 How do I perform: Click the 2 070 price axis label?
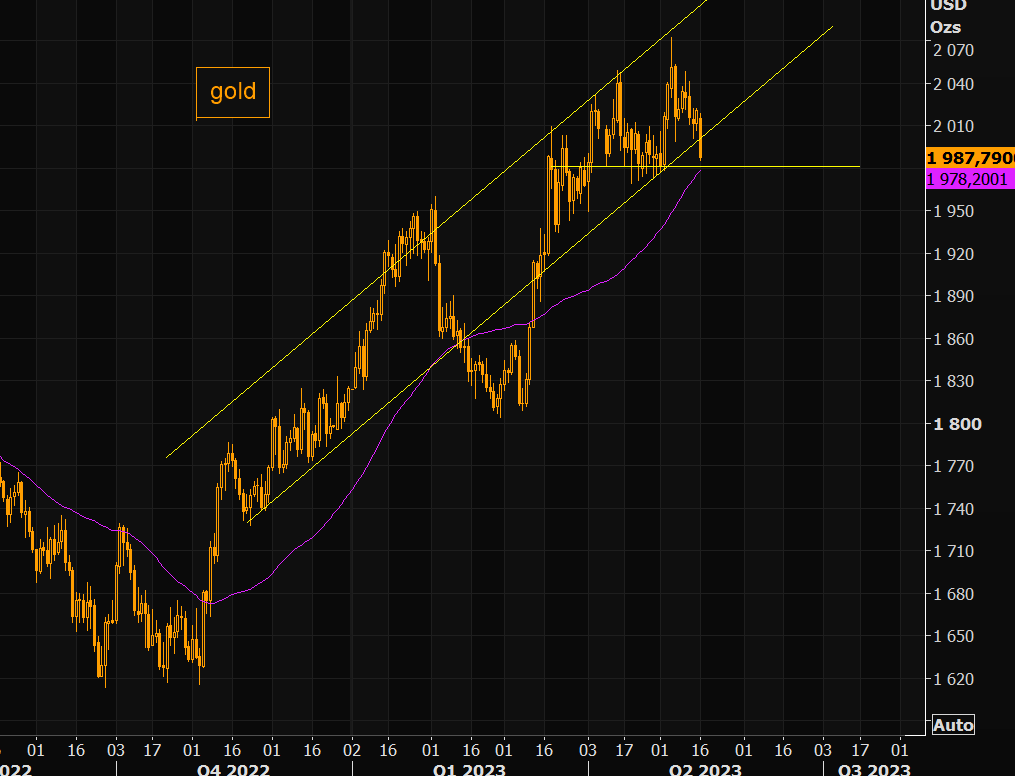953,50
